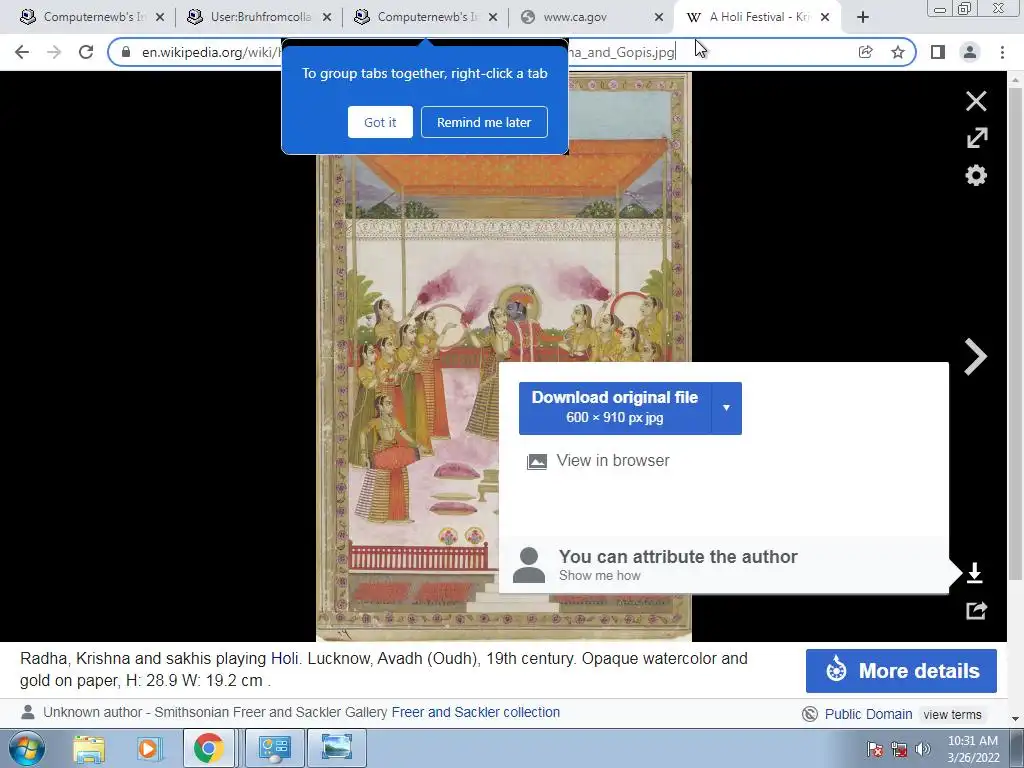Switch to www.ca.gov tab
This screenshot has height=768, width=1024.
click(592, 18)
